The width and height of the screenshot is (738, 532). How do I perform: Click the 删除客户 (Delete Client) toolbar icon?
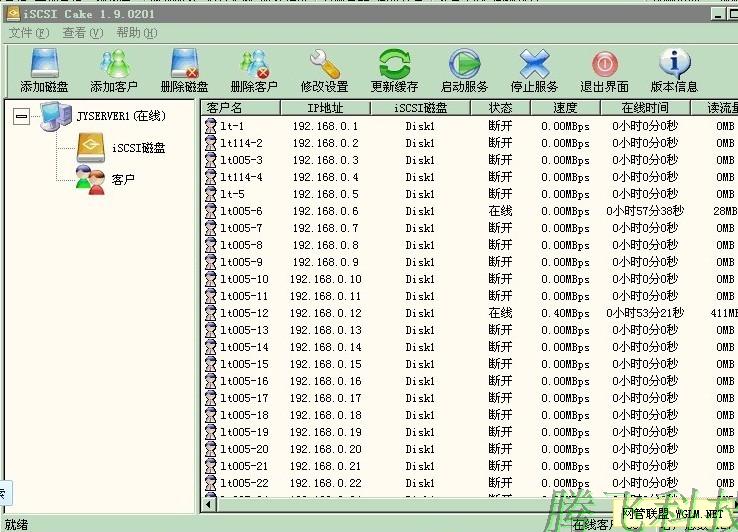(254, 63)
